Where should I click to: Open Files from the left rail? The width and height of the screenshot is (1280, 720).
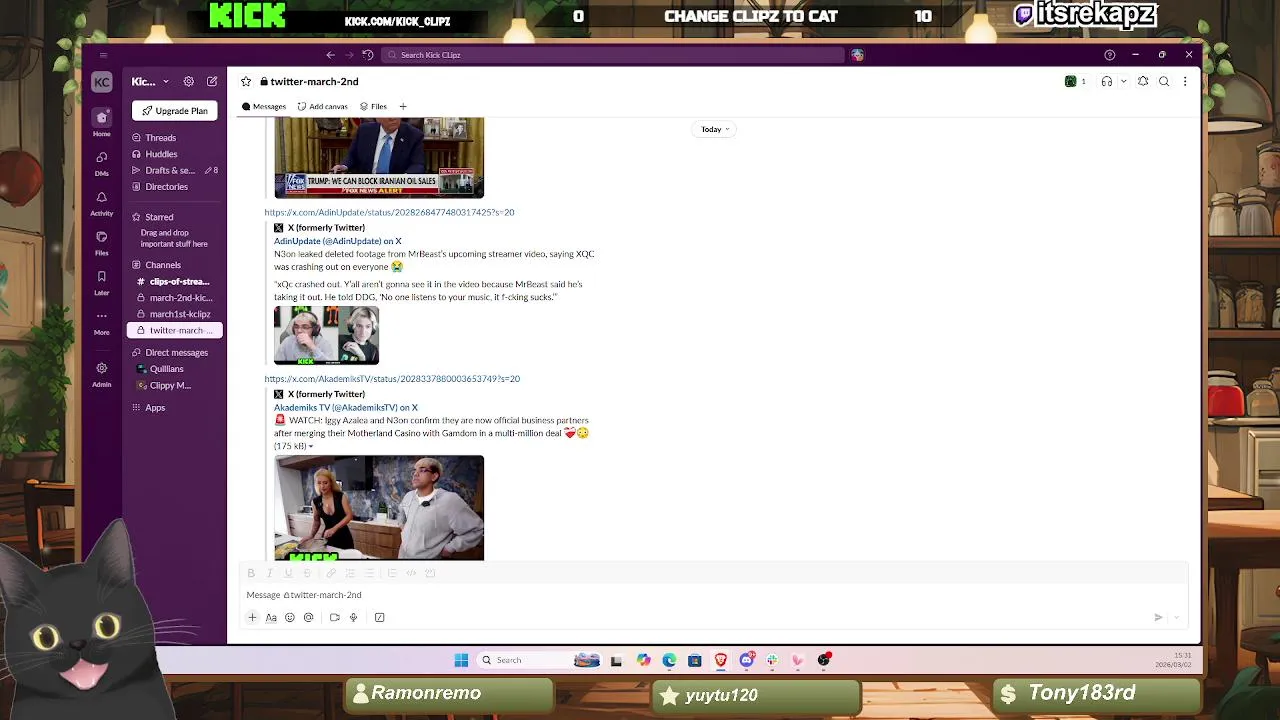[101, 242]
